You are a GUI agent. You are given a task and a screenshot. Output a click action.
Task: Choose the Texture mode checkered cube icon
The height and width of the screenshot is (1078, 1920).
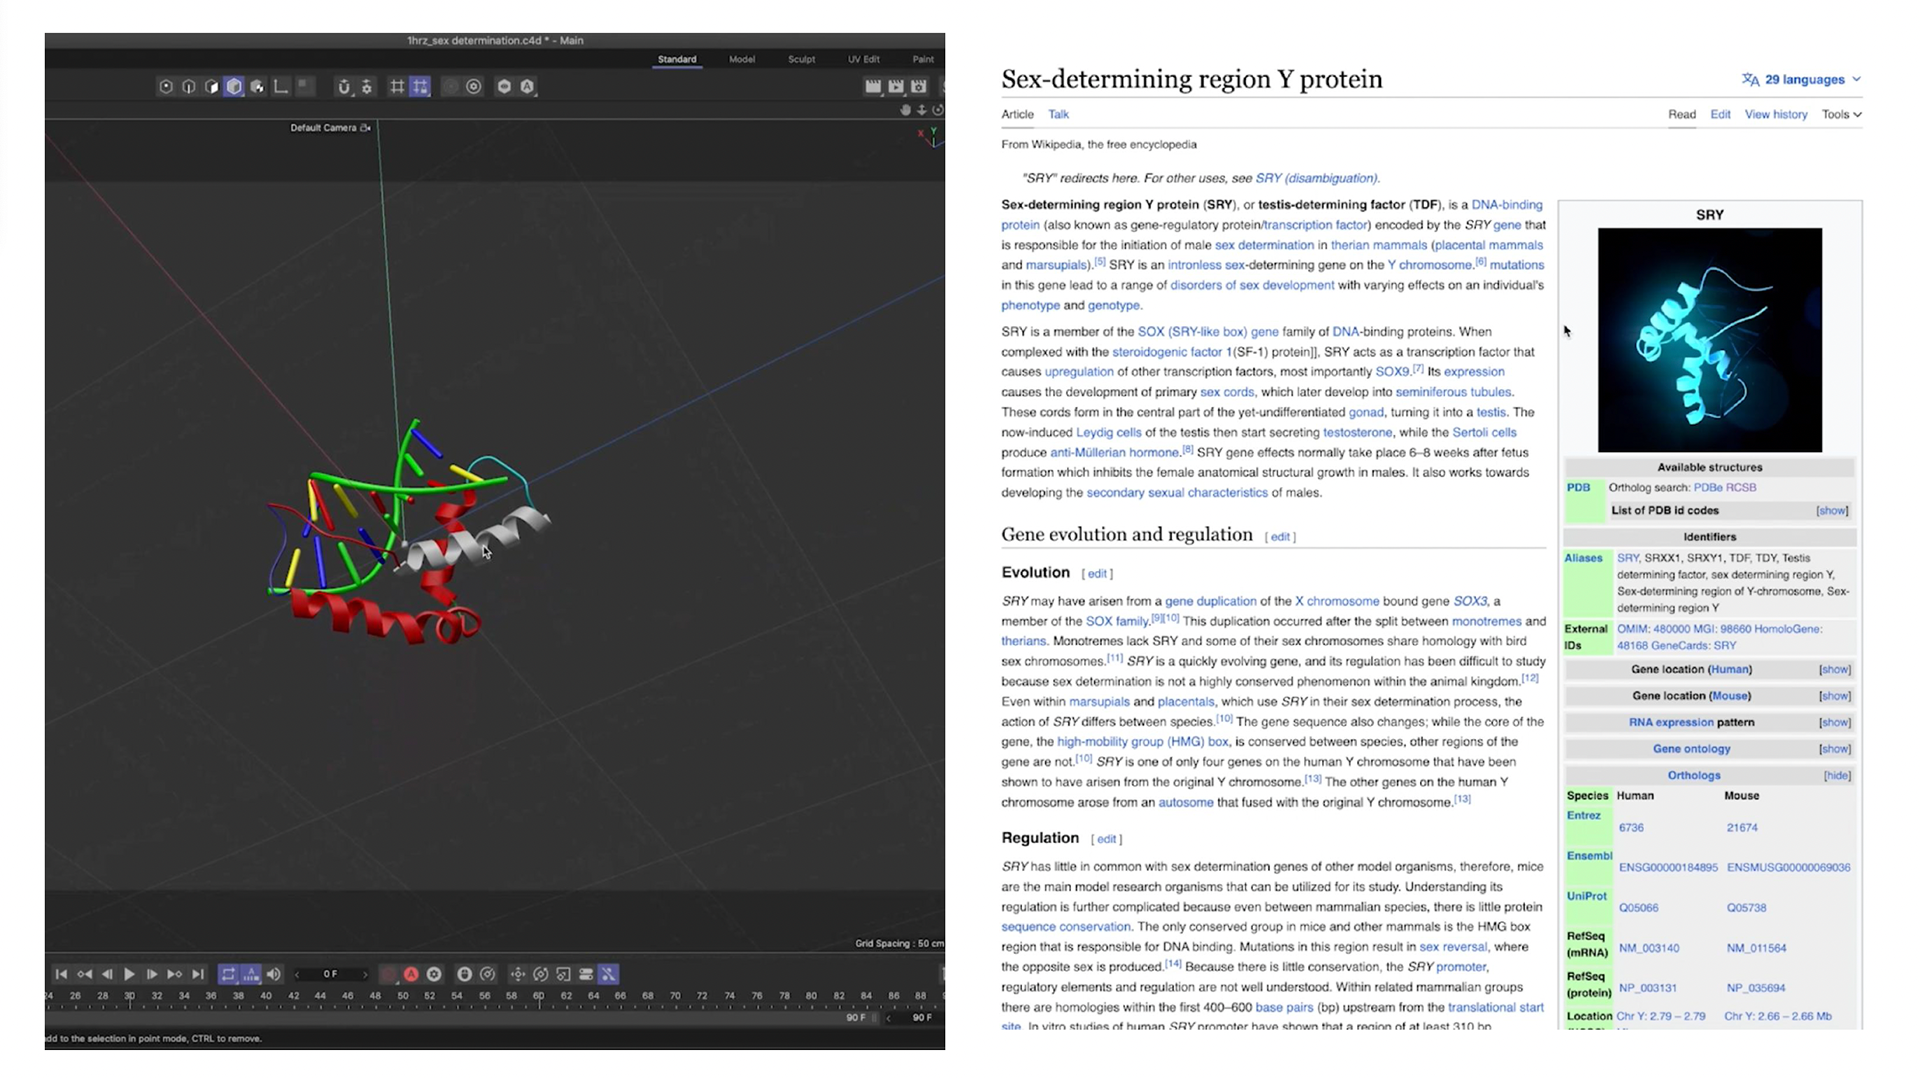click(257, 87)
